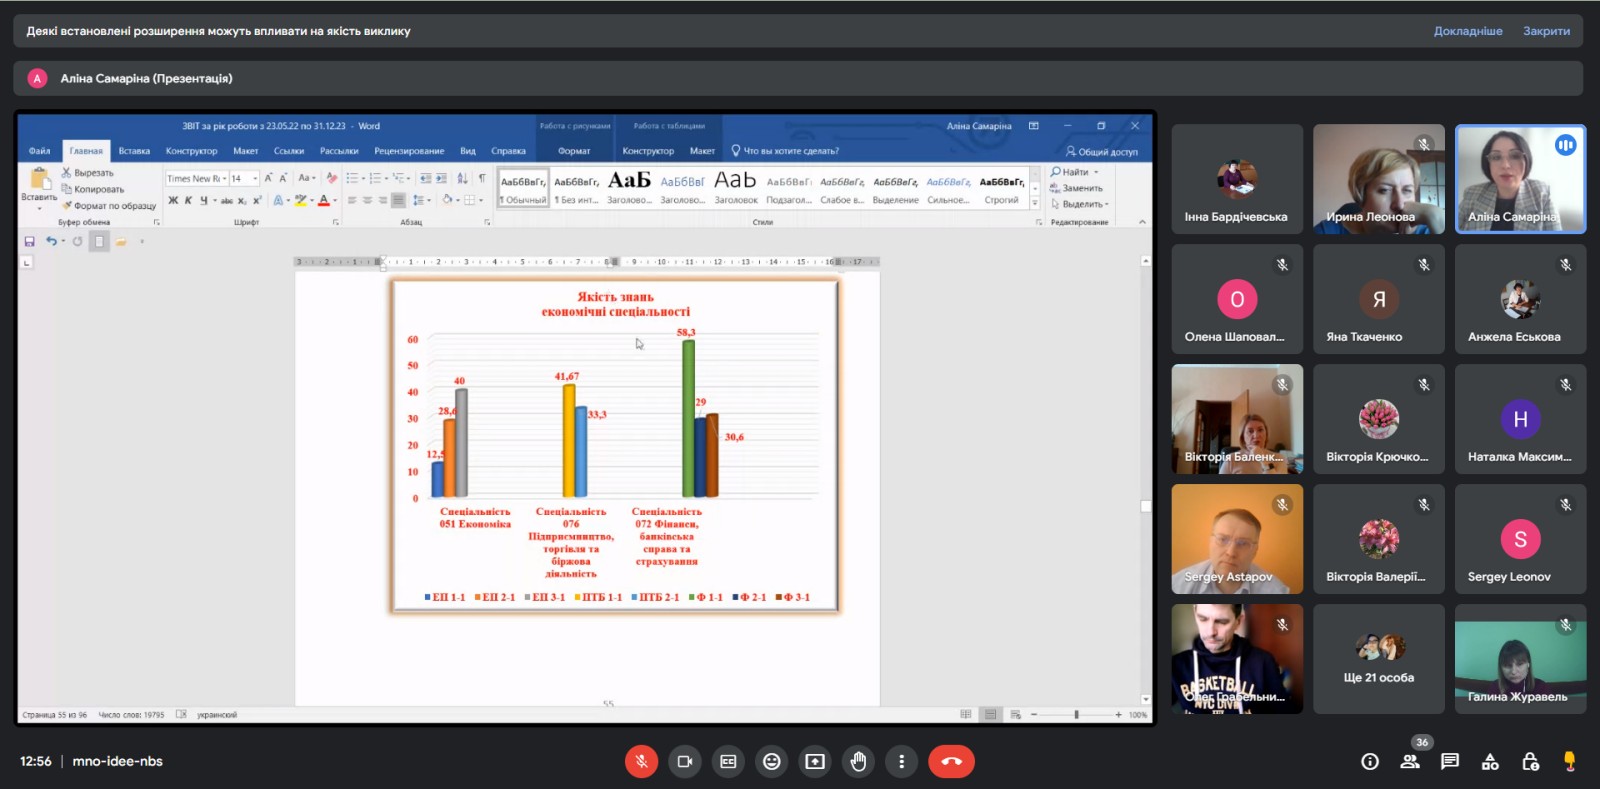Click the numbered list icon
This screenshot has width=1600, height=789.
click(375, 178)
